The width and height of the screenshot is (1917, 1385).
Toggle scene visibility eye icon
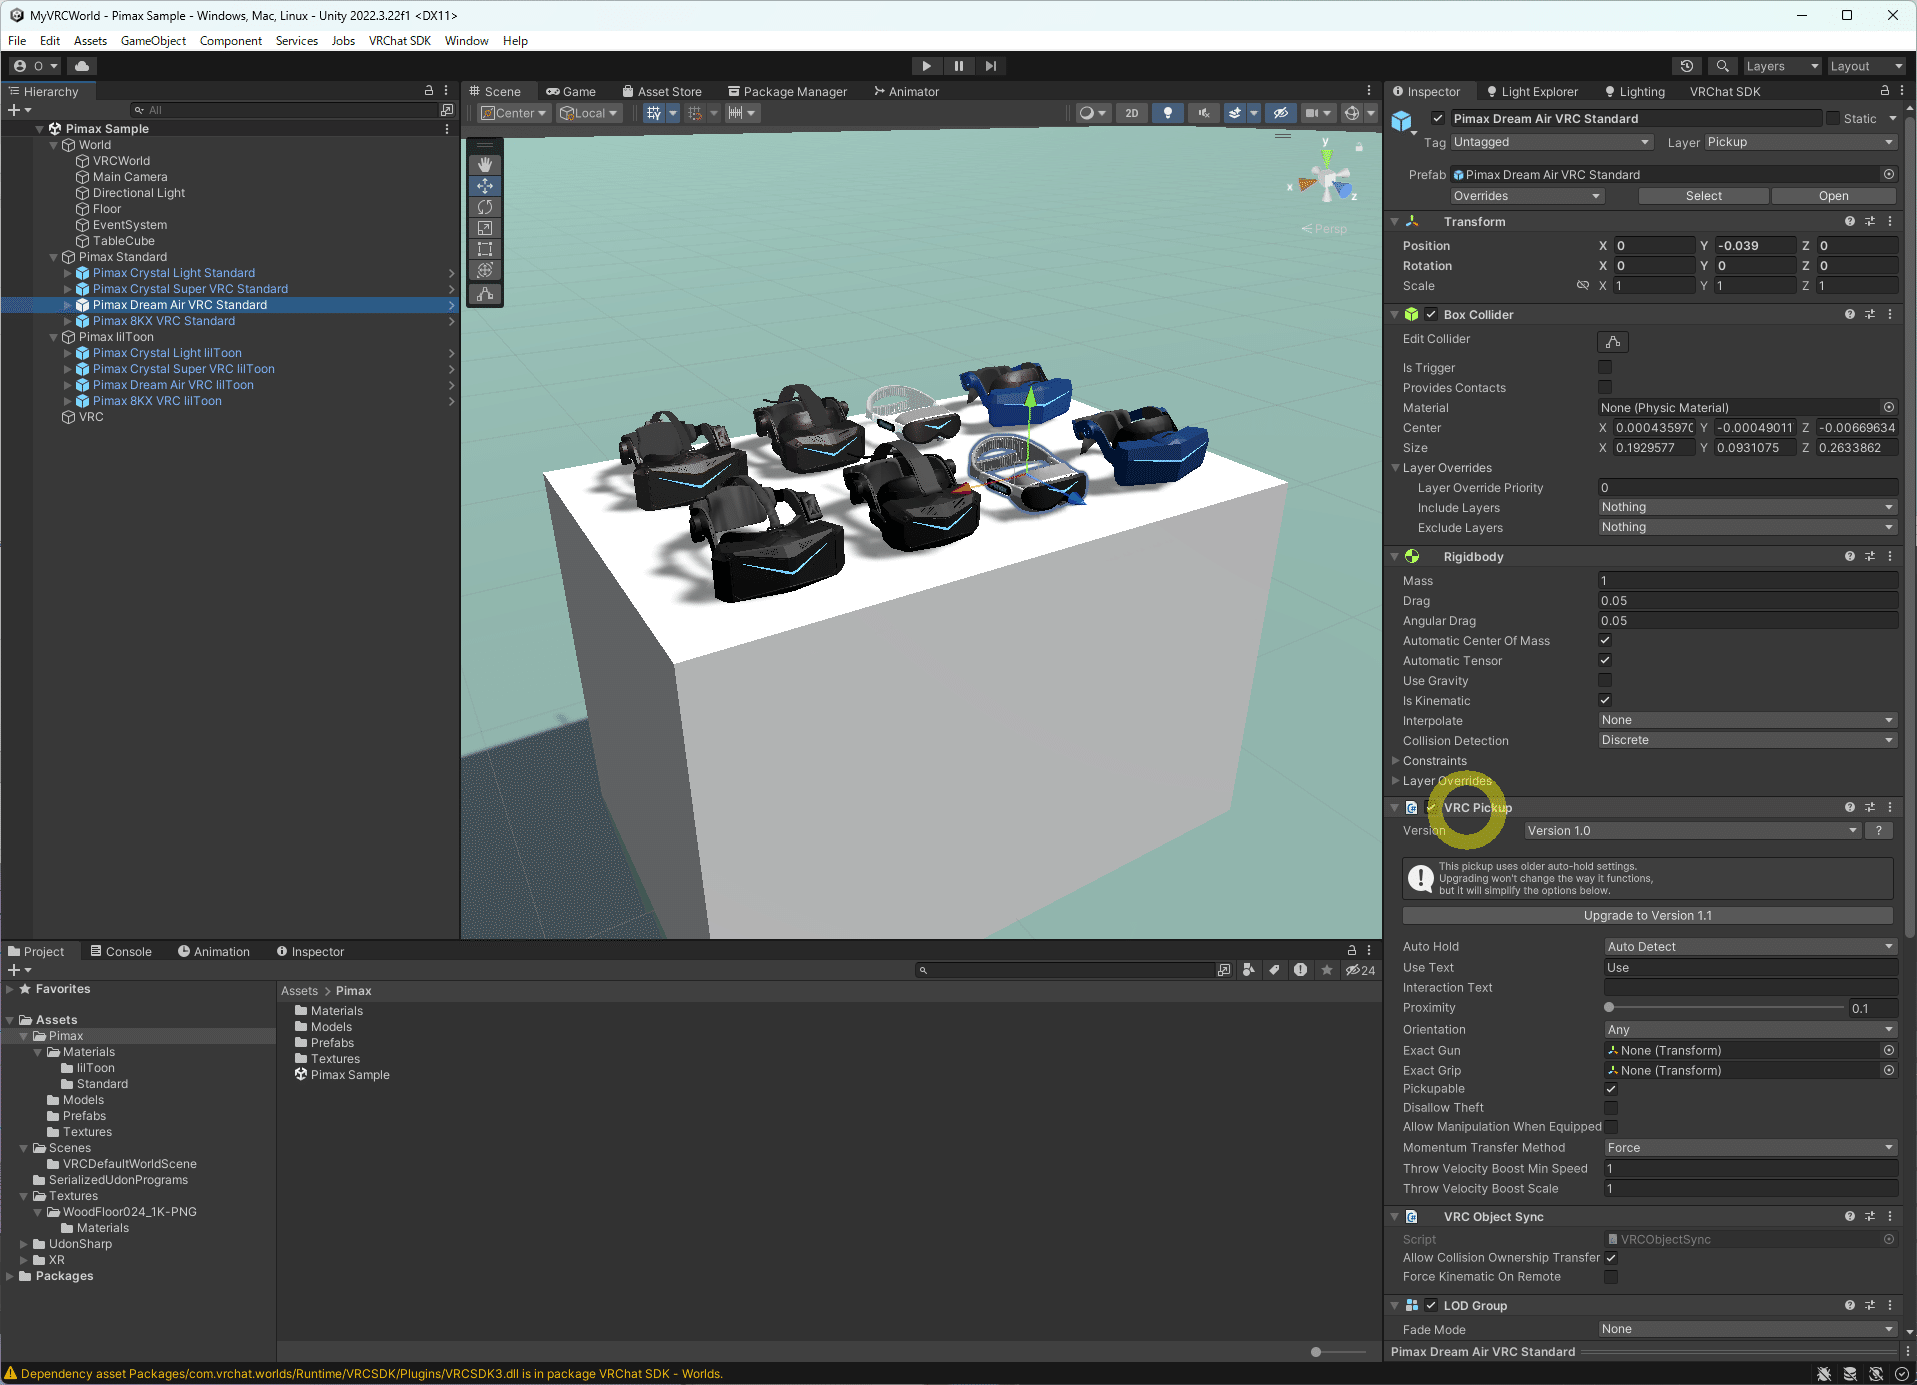[x=1280, y=113]
